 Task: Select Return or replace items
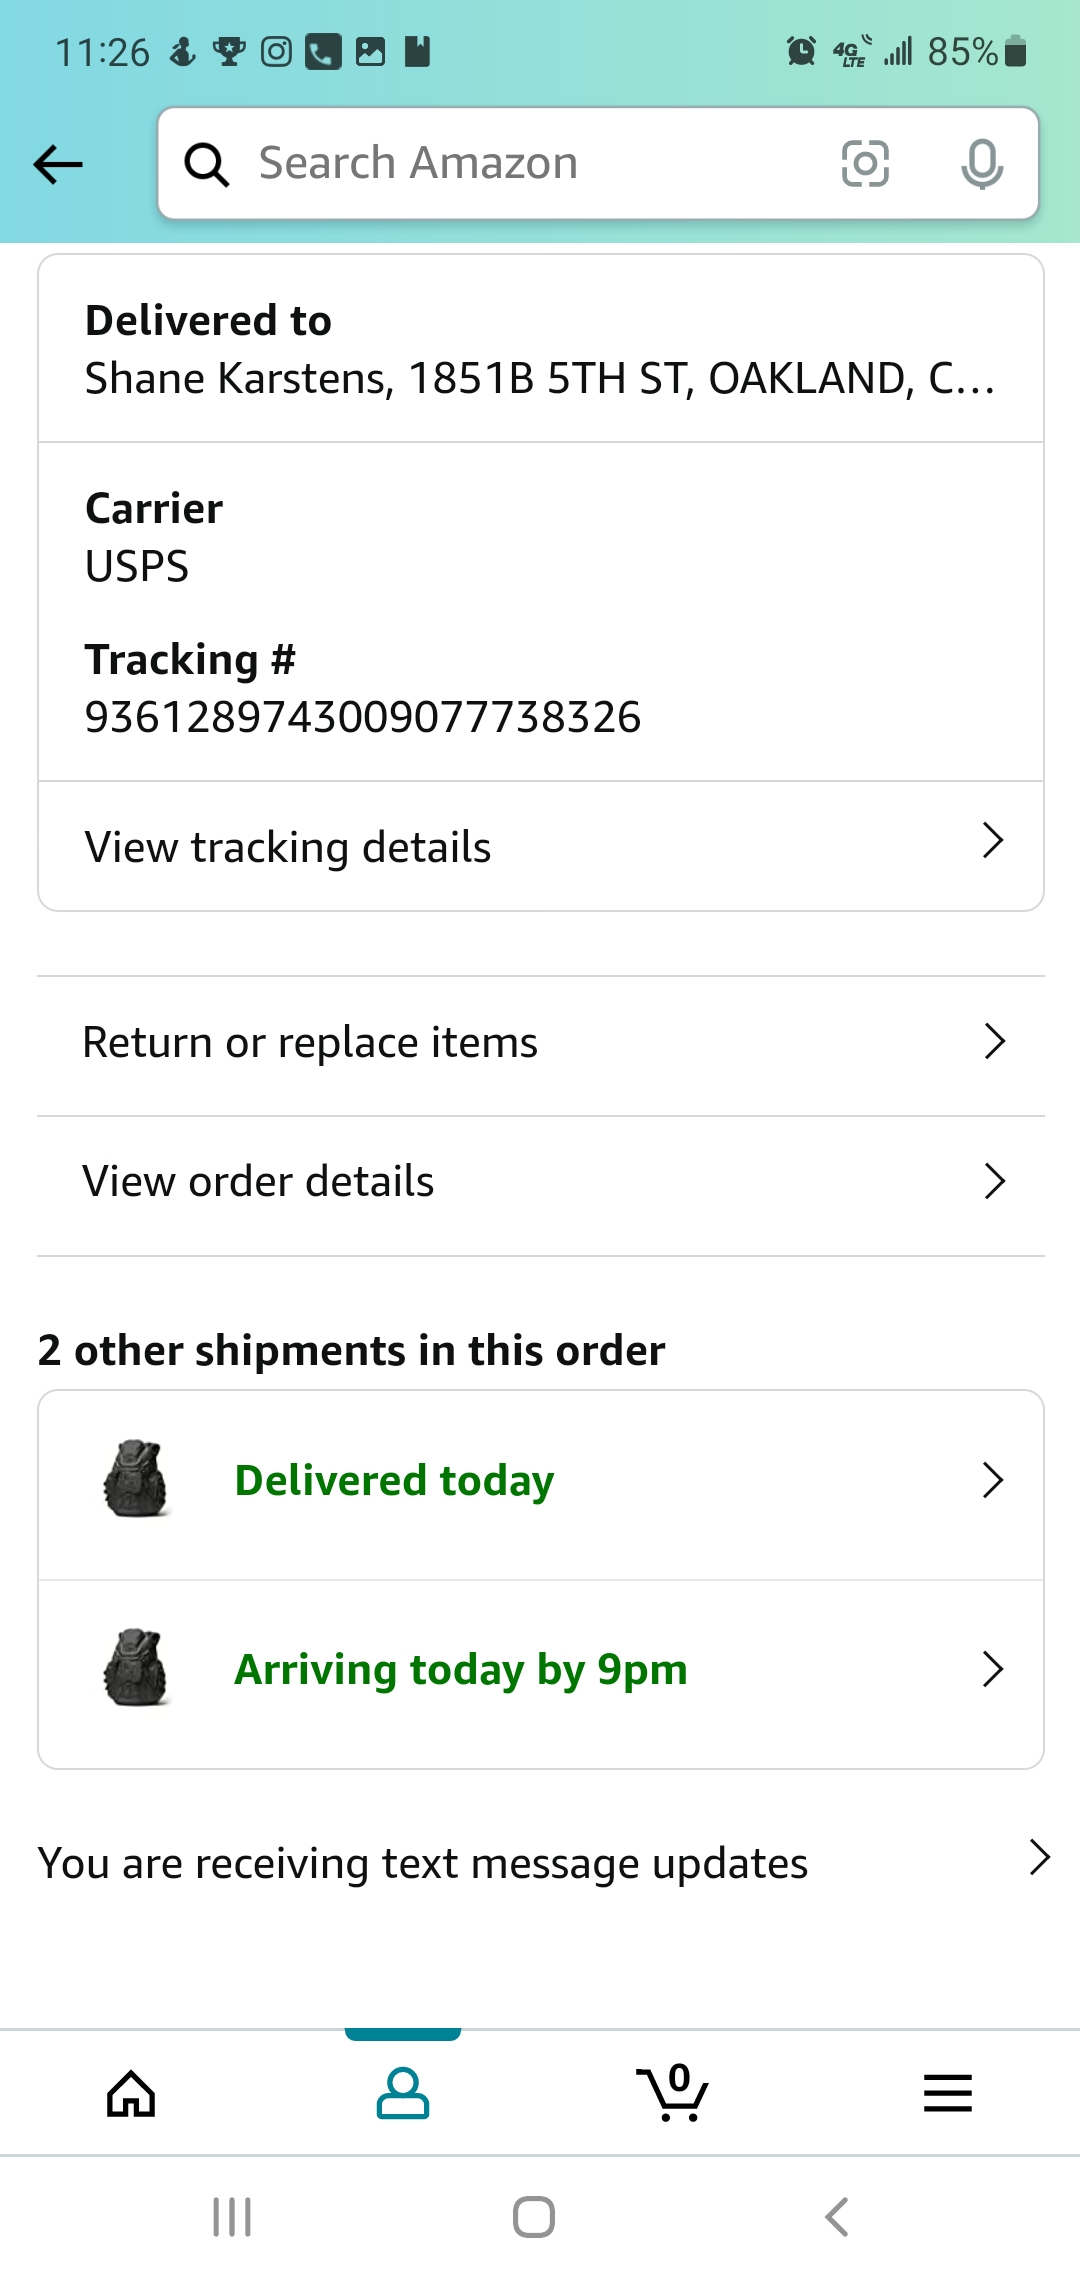tap(310, 1043)
